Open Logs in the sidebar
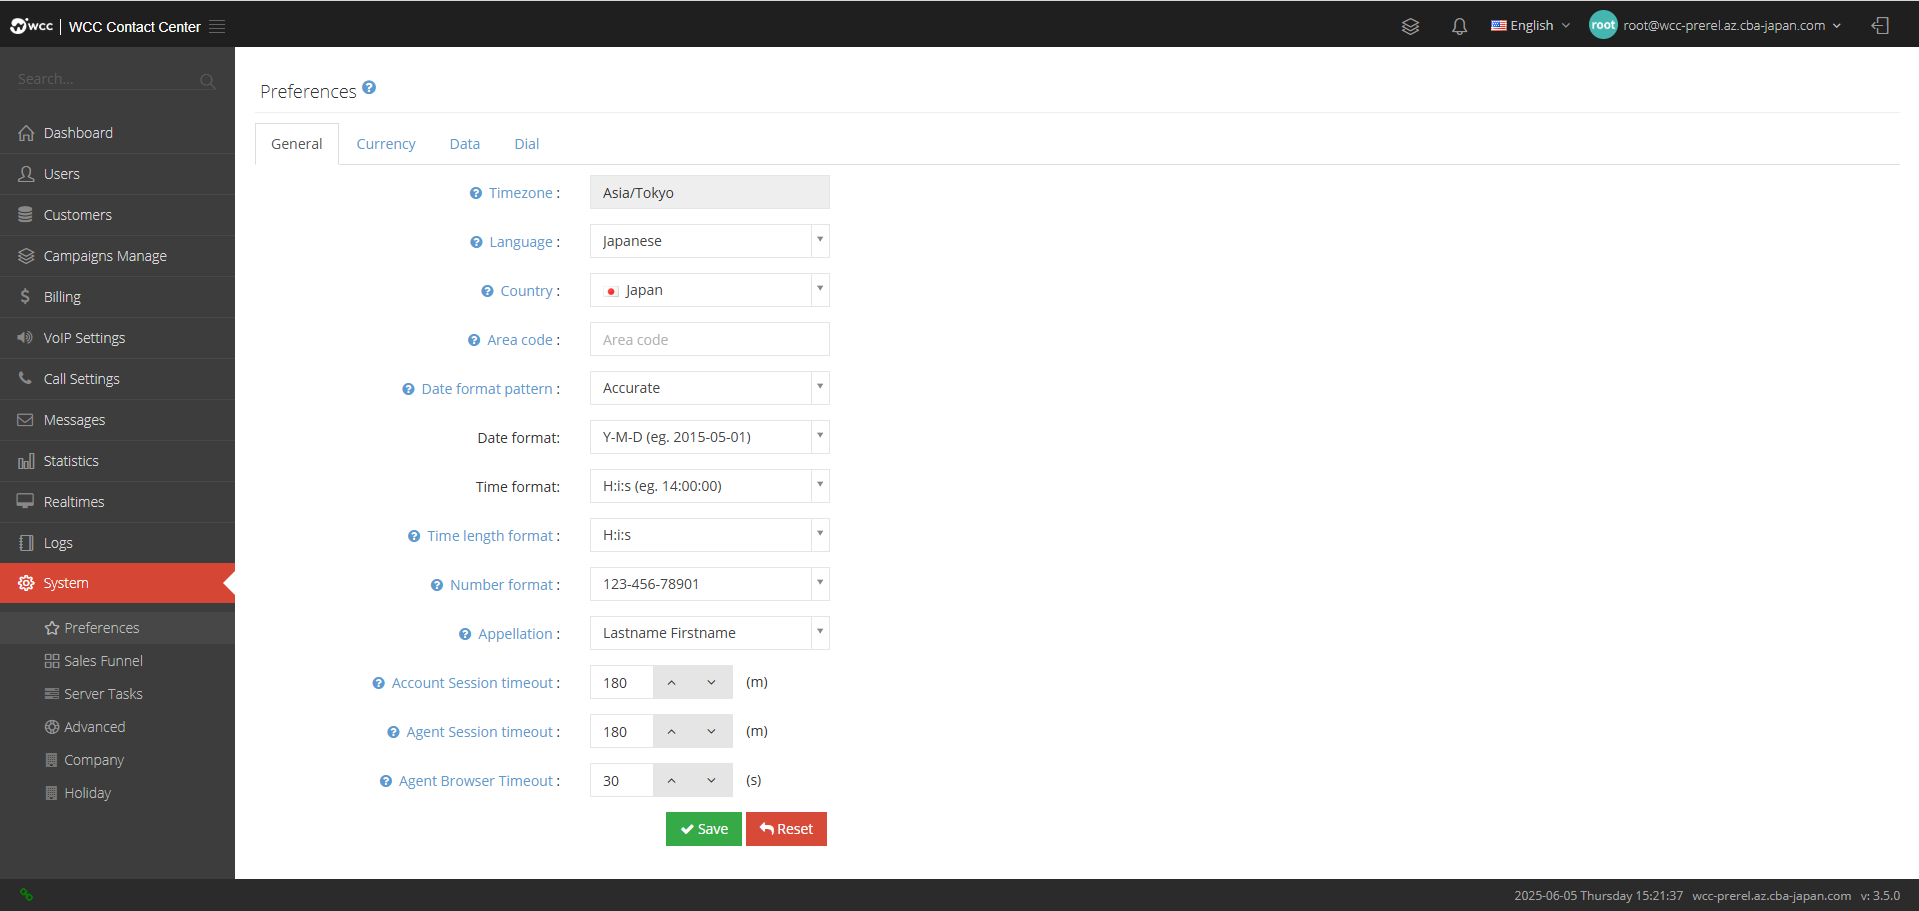 click(x=117, y=543)
